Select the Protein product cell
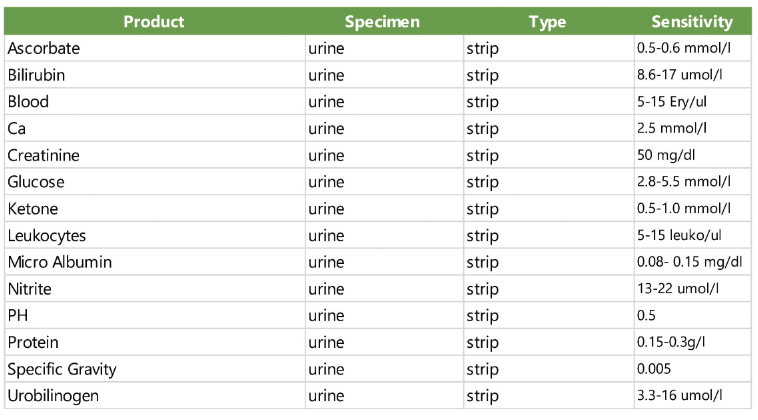758x420 pixels. point(155,342)
